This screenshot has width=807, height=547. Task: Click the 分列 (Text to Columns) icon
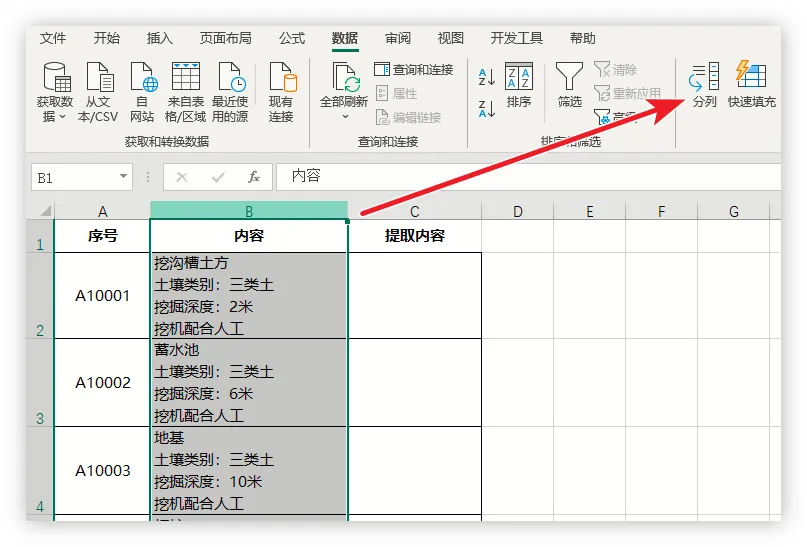[704, 77]
